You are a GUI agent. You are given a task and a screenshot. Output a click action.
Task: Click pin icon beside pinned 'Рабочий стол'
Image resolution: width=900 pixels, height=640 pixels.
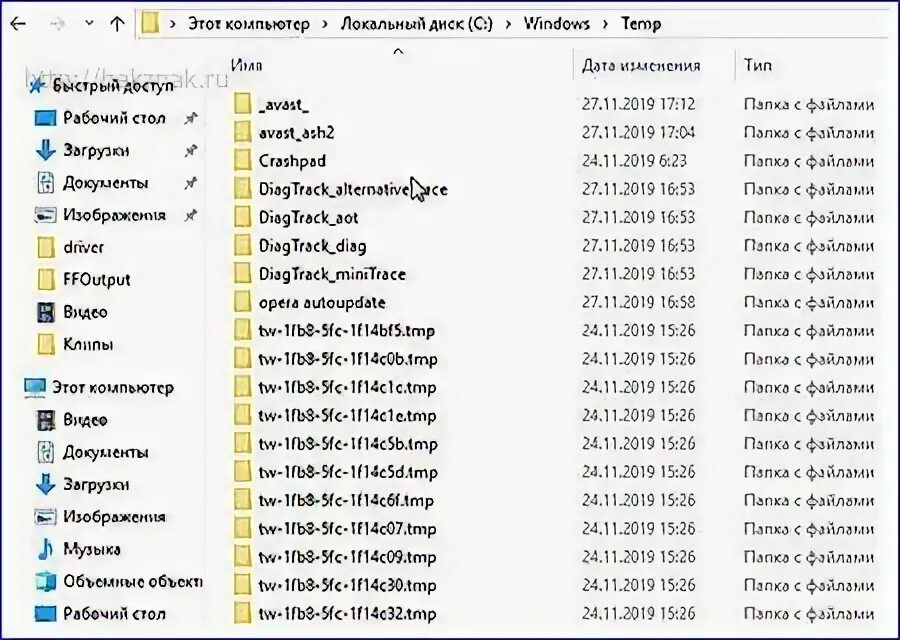(190, 119)
